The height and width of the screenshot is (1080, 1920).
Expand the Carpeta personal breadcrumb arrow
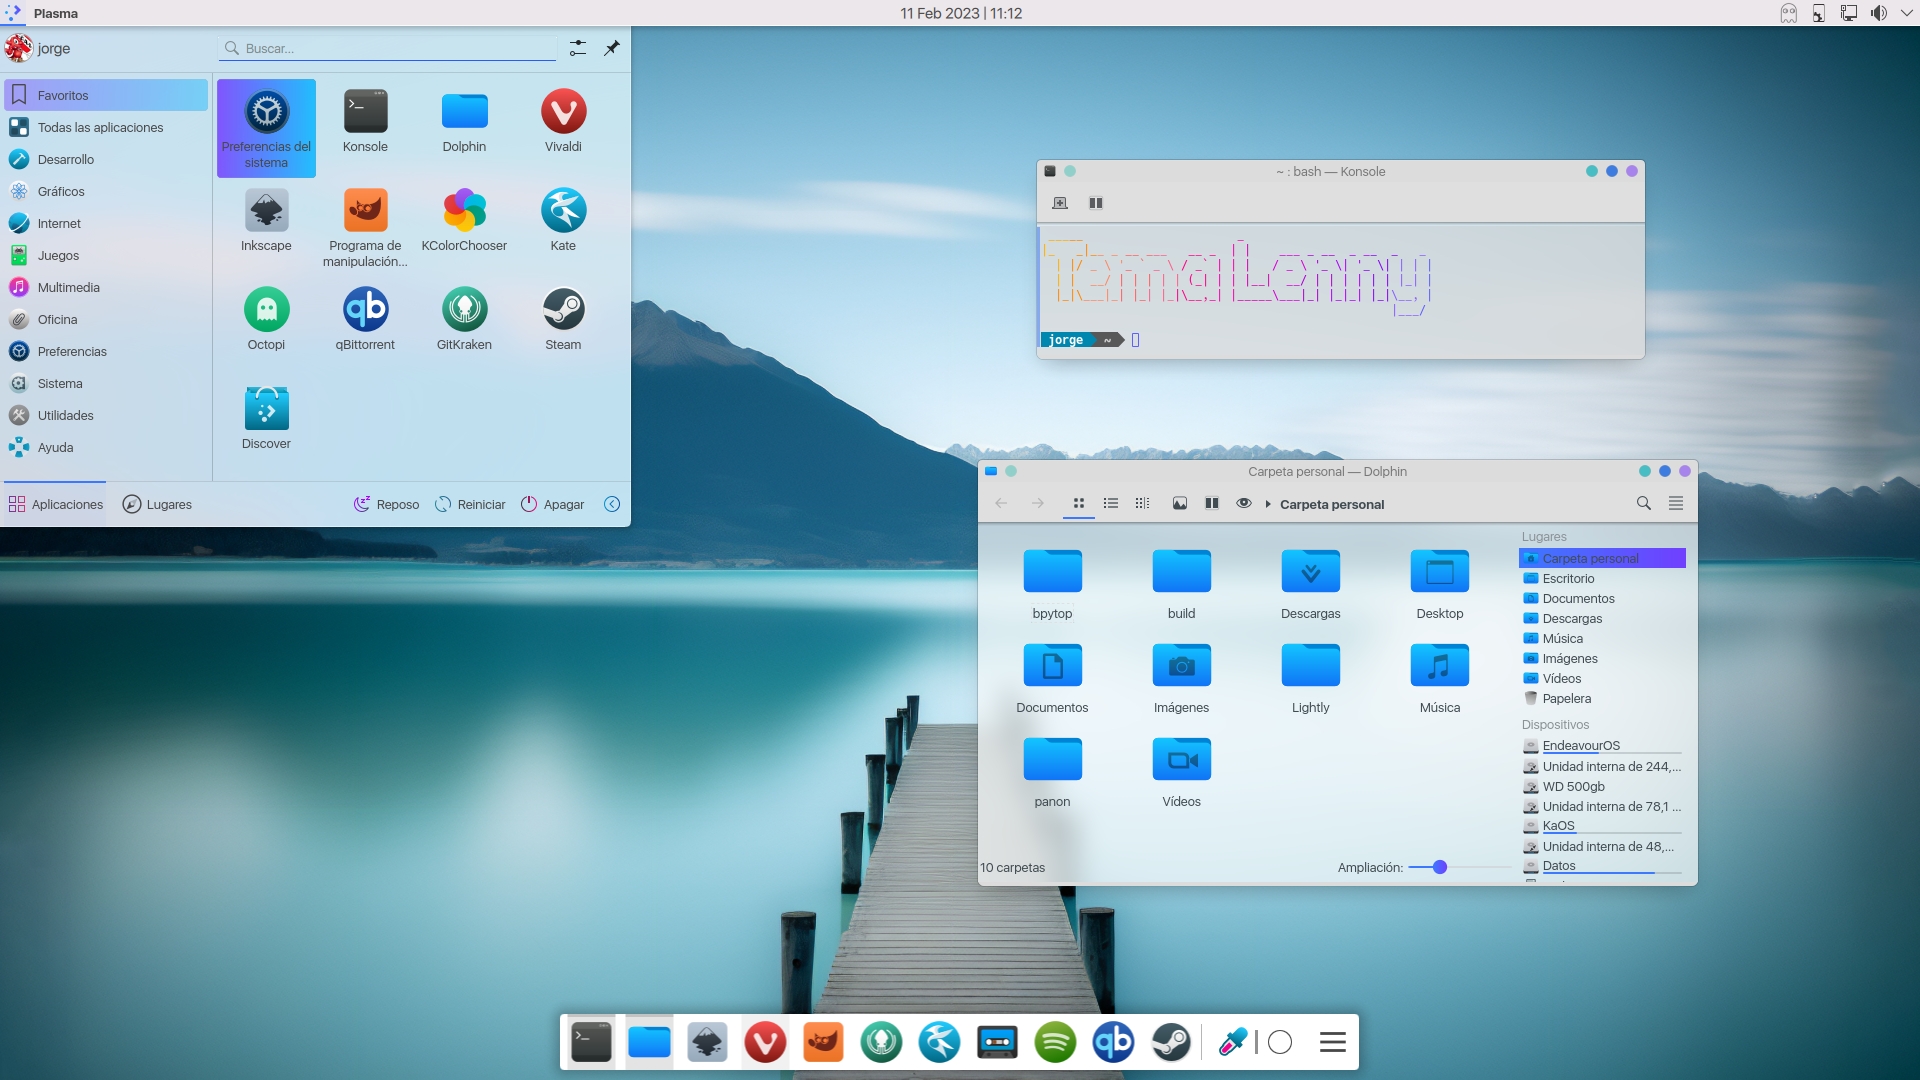coord(1267,504)
